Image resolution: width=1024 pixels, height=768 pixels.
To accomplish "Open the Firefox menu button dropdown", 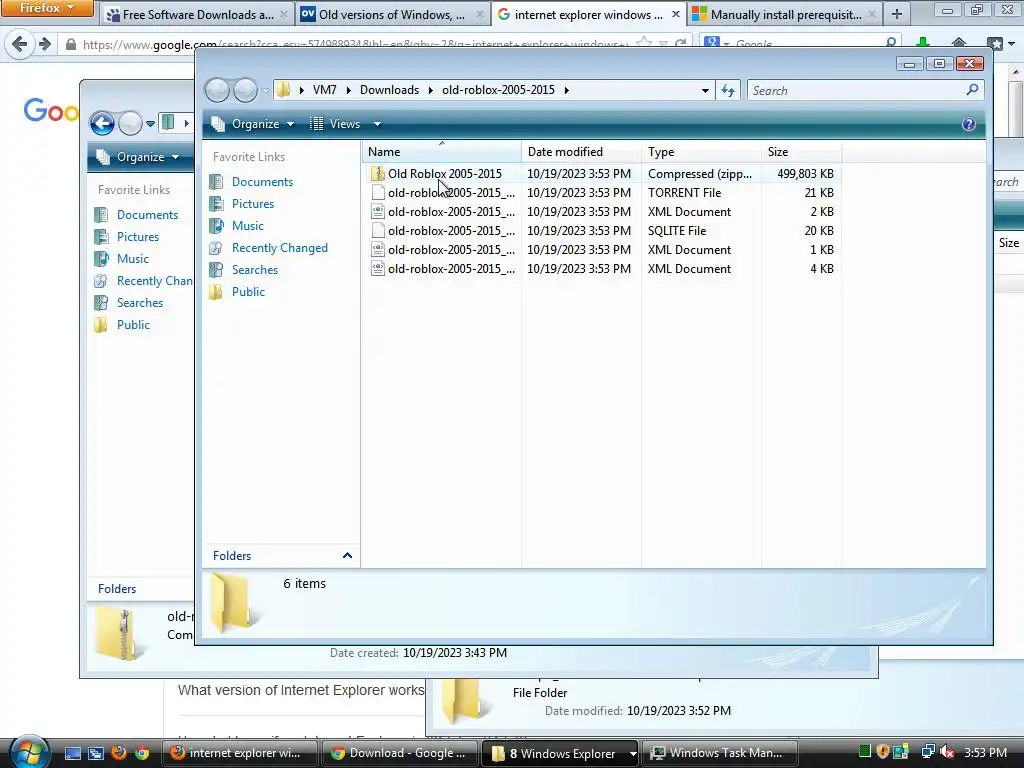I will pyautogui.click(x=47, y=8).
